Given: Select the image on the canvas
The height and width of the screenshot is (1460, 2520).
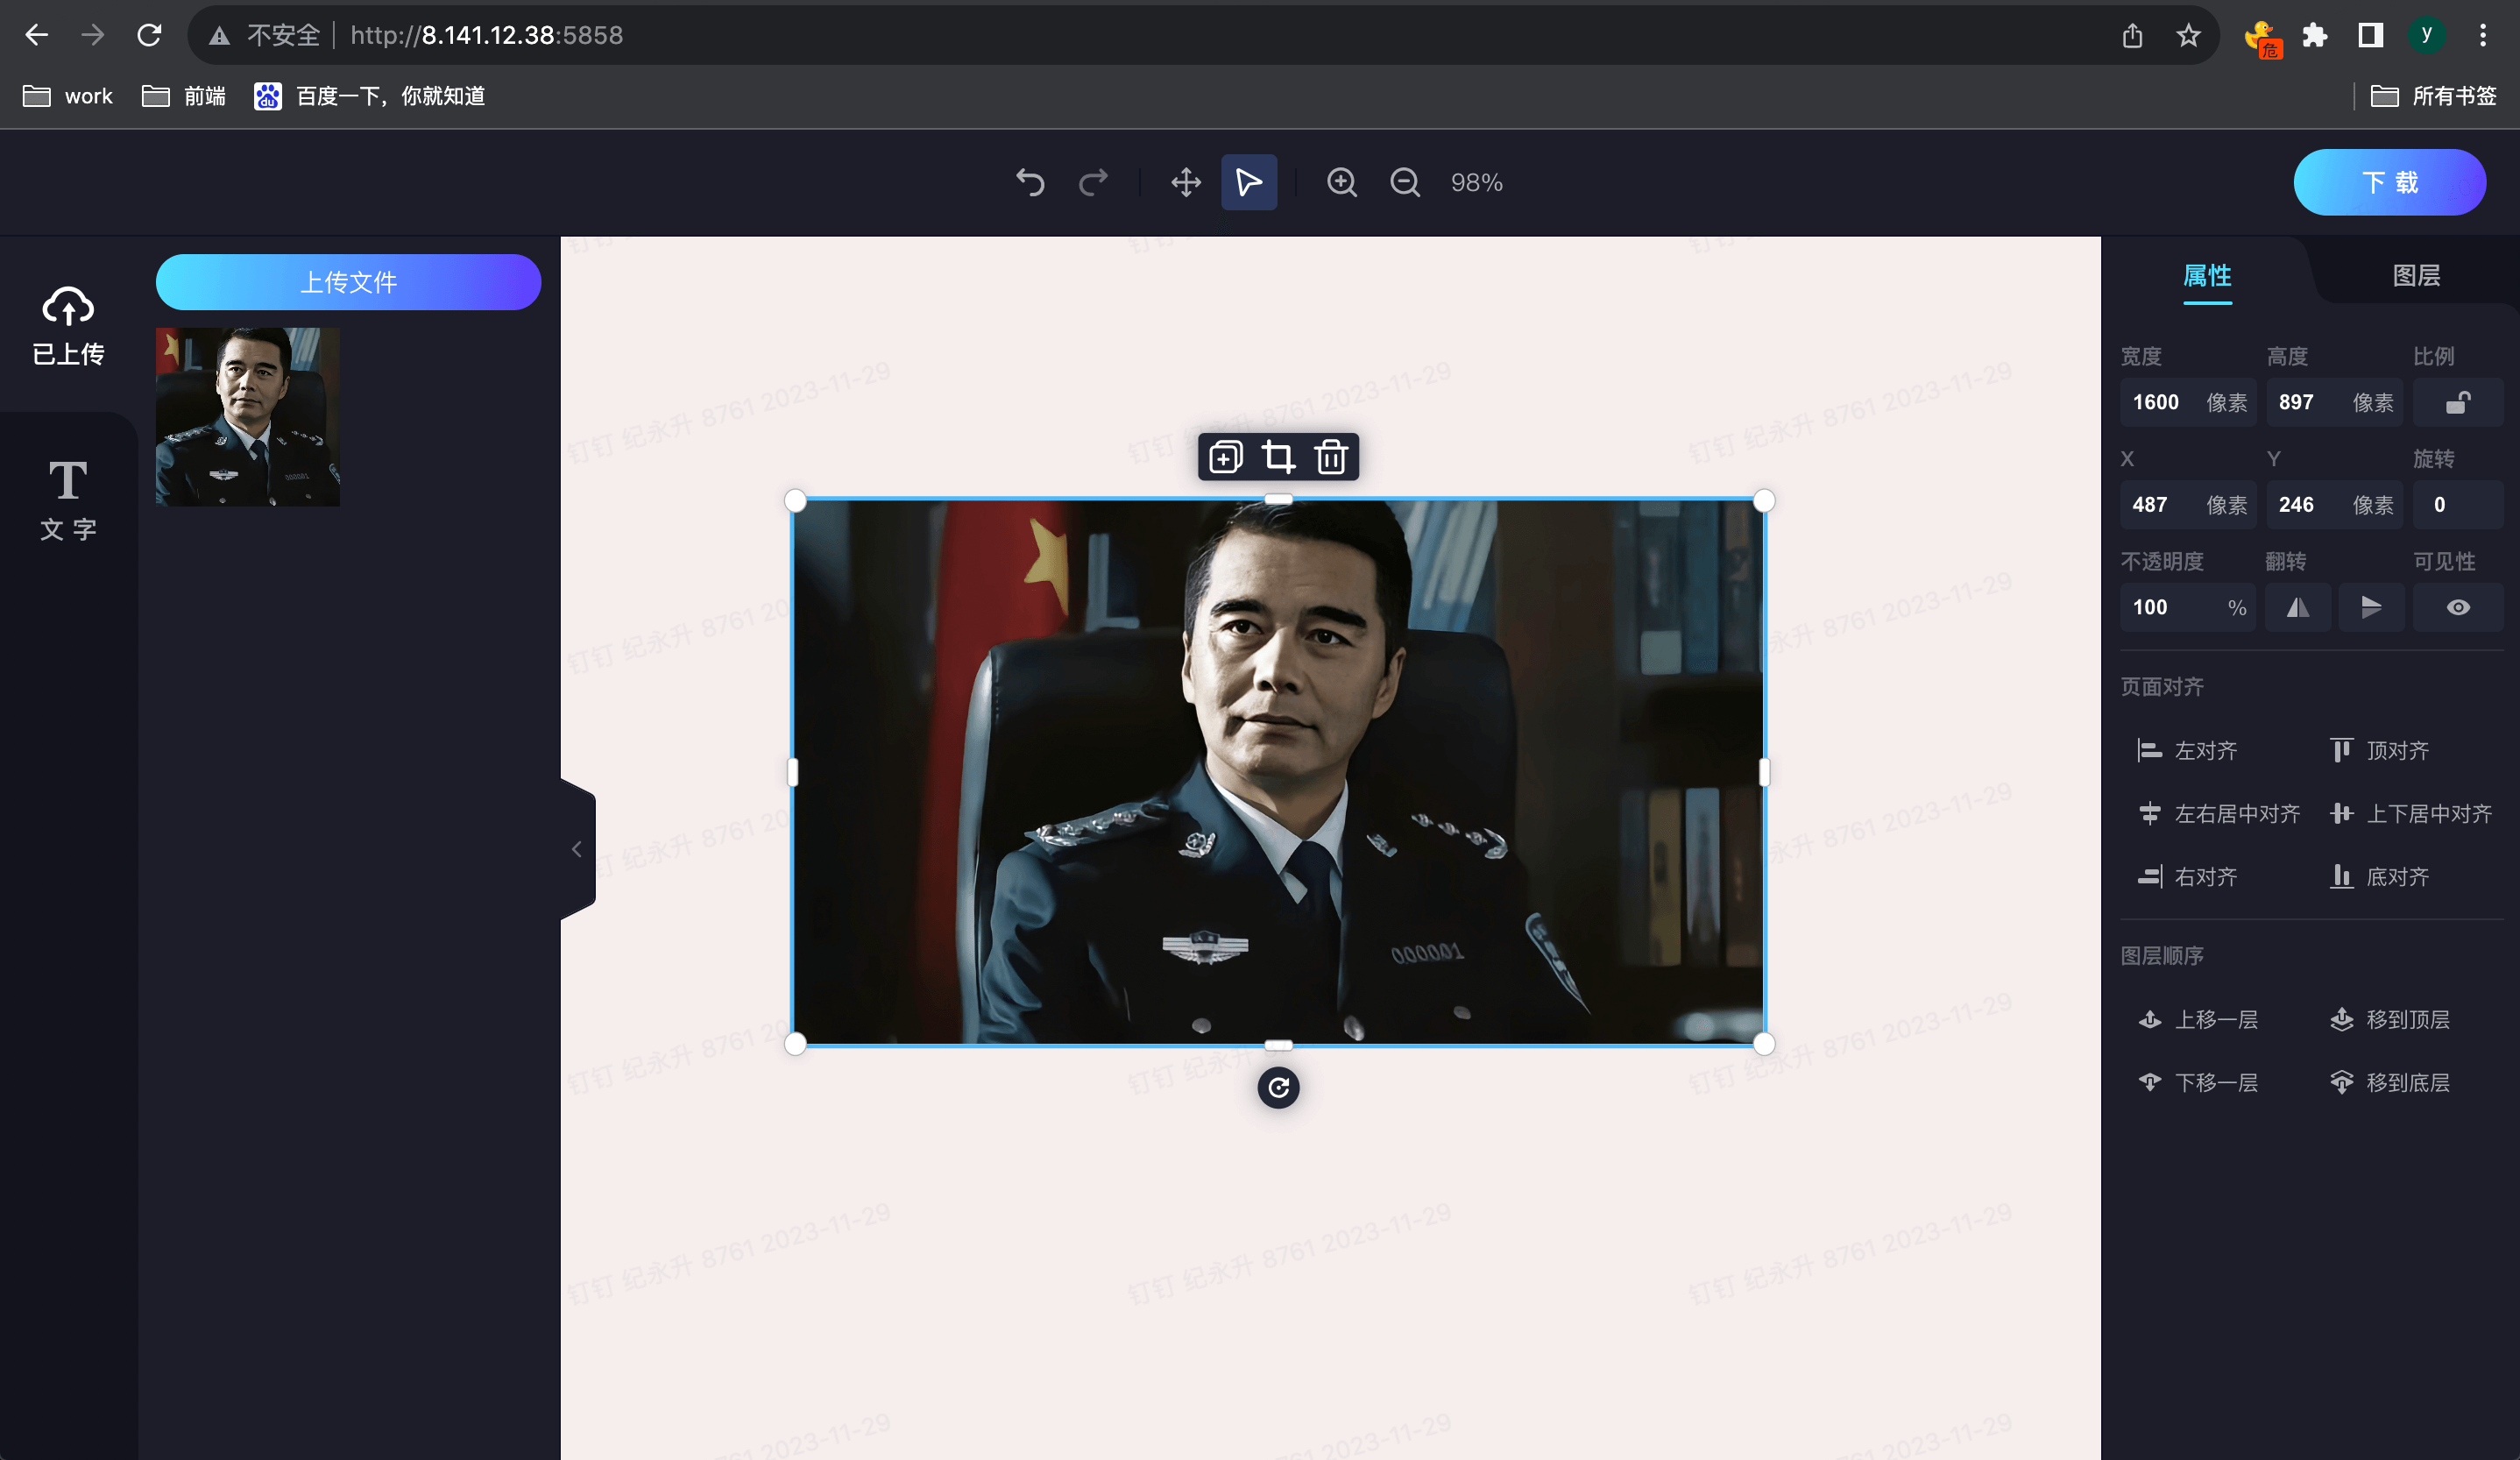Looking at the screenshot, I should coord(1278,771).
